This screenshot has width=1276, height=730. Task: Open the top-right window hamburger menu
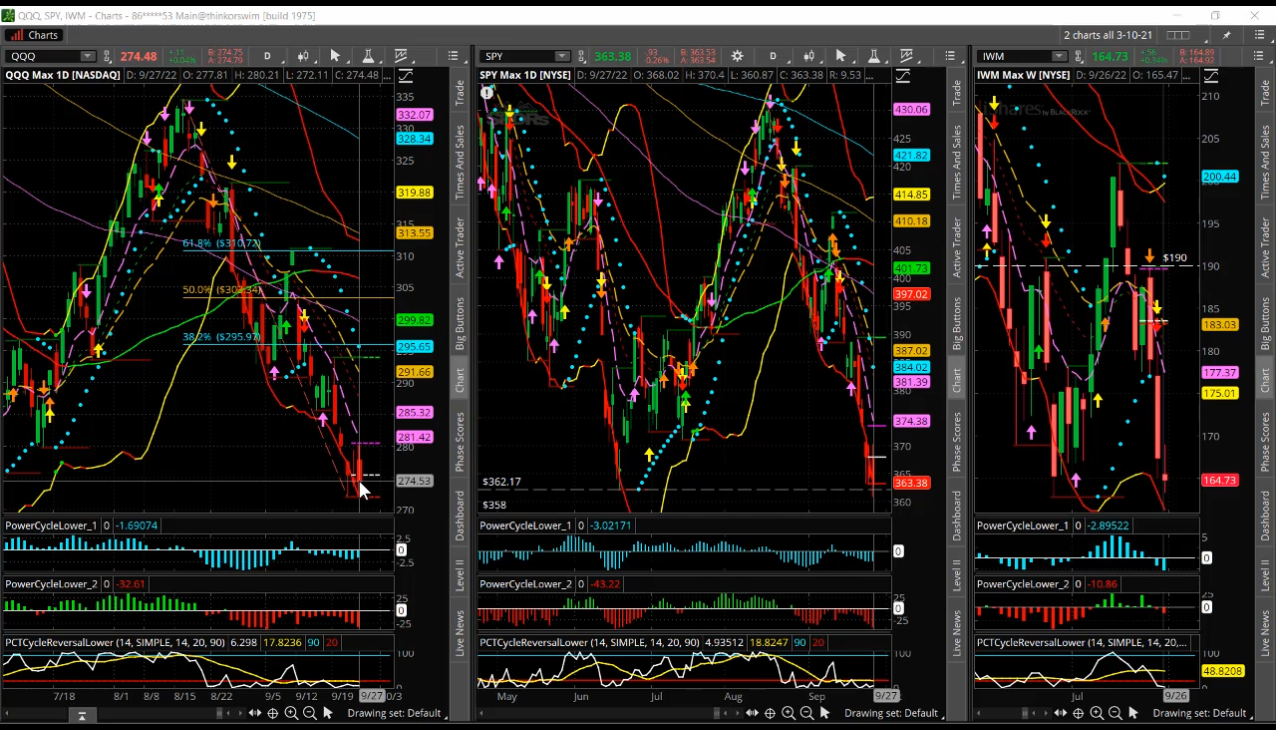pos(1259,35)
